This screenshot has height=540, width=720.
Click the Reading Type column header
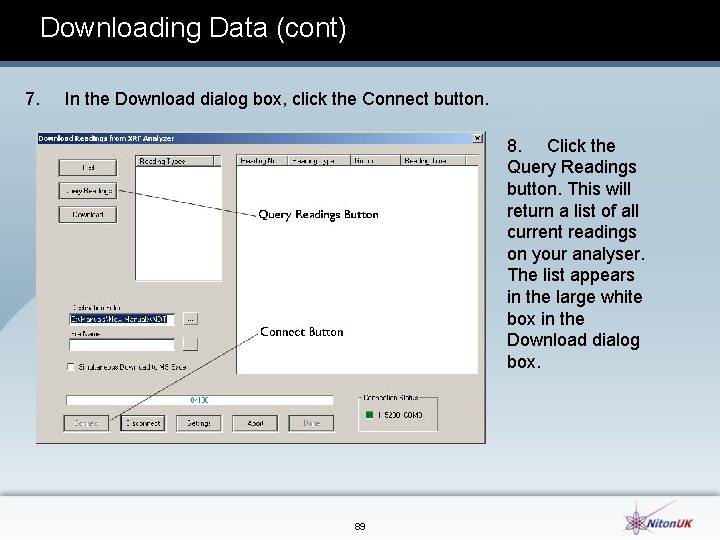point(319,161)
